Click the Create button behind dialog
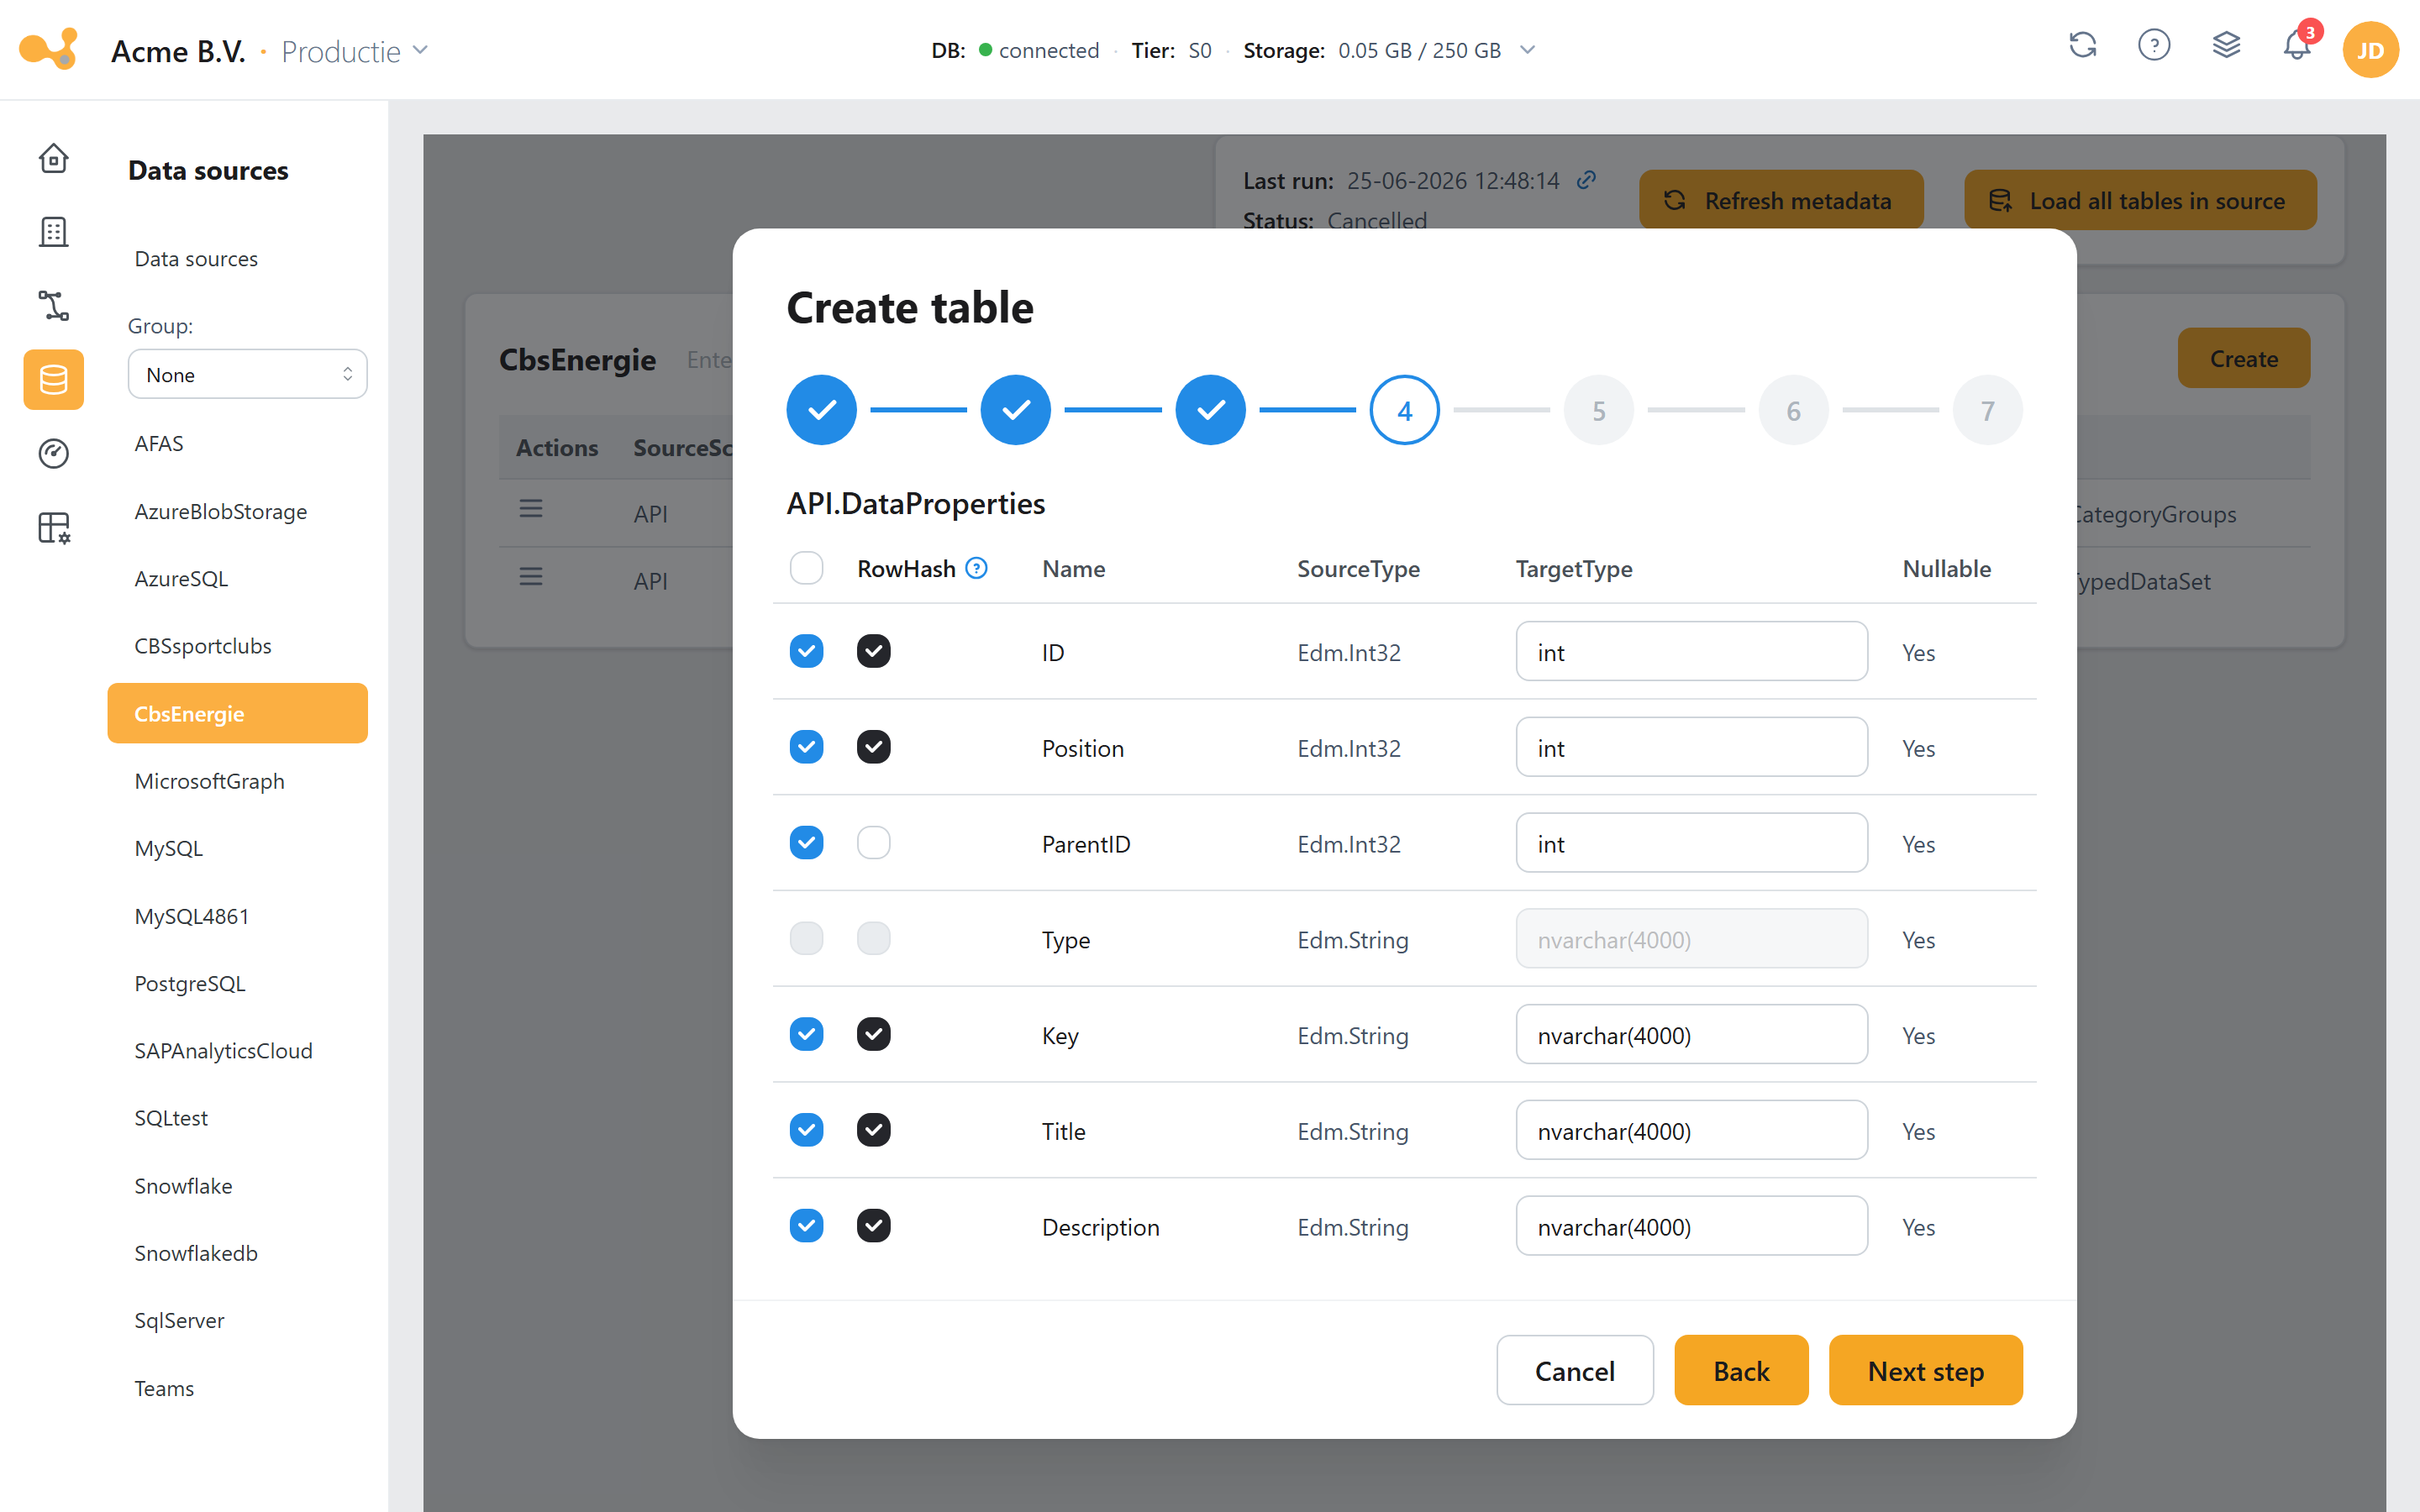The height and width of the screenshot is (1512, 2420). point(2243,358)
